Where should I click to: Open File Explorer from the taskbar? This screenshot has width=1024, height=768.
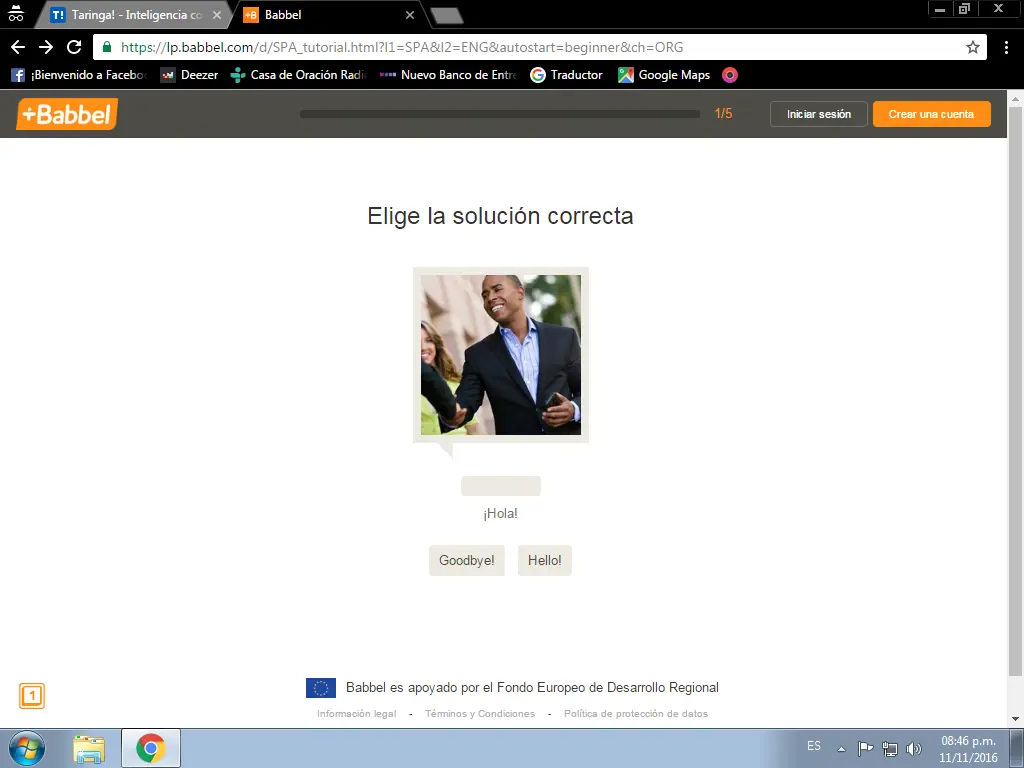pos(89,748)
